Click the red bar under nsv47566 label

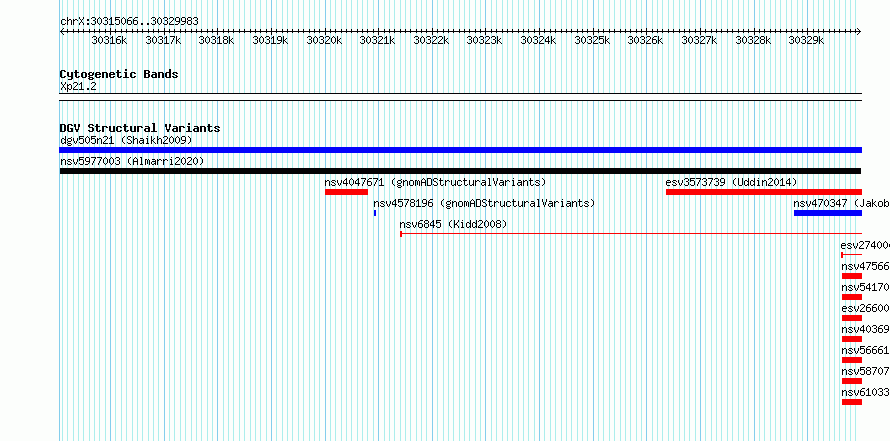coord(851,276)
